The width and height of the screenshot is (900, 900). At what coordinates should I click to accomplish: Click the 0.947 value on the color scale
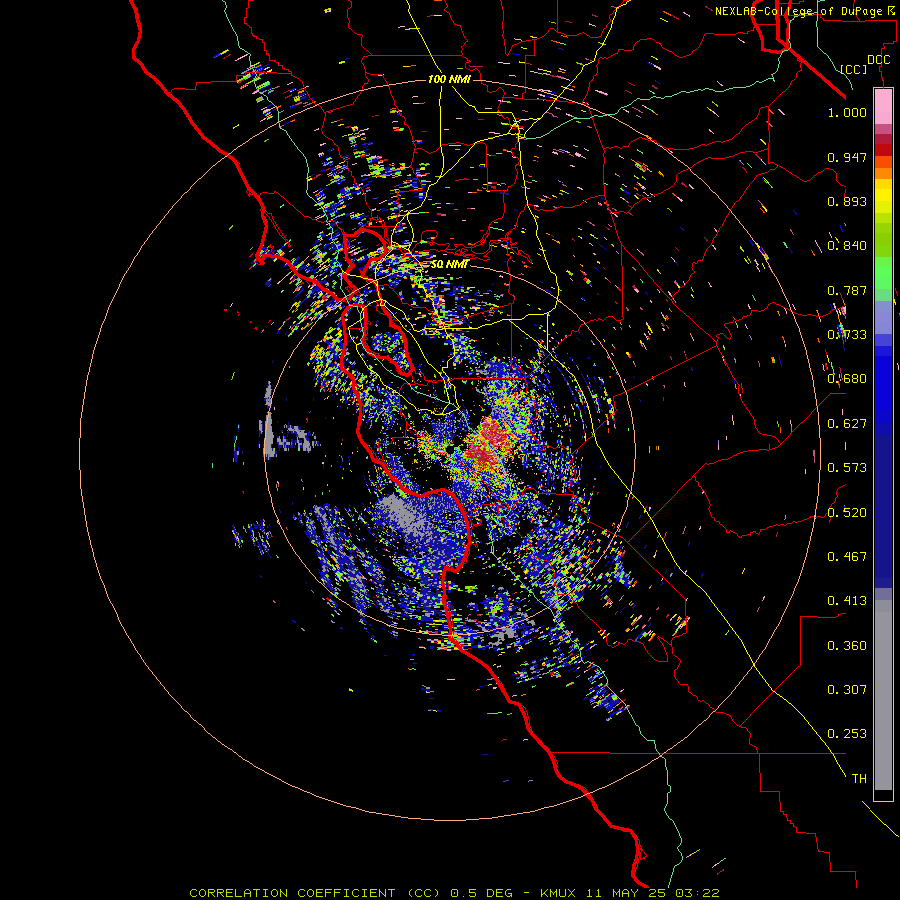click(847, 157)
